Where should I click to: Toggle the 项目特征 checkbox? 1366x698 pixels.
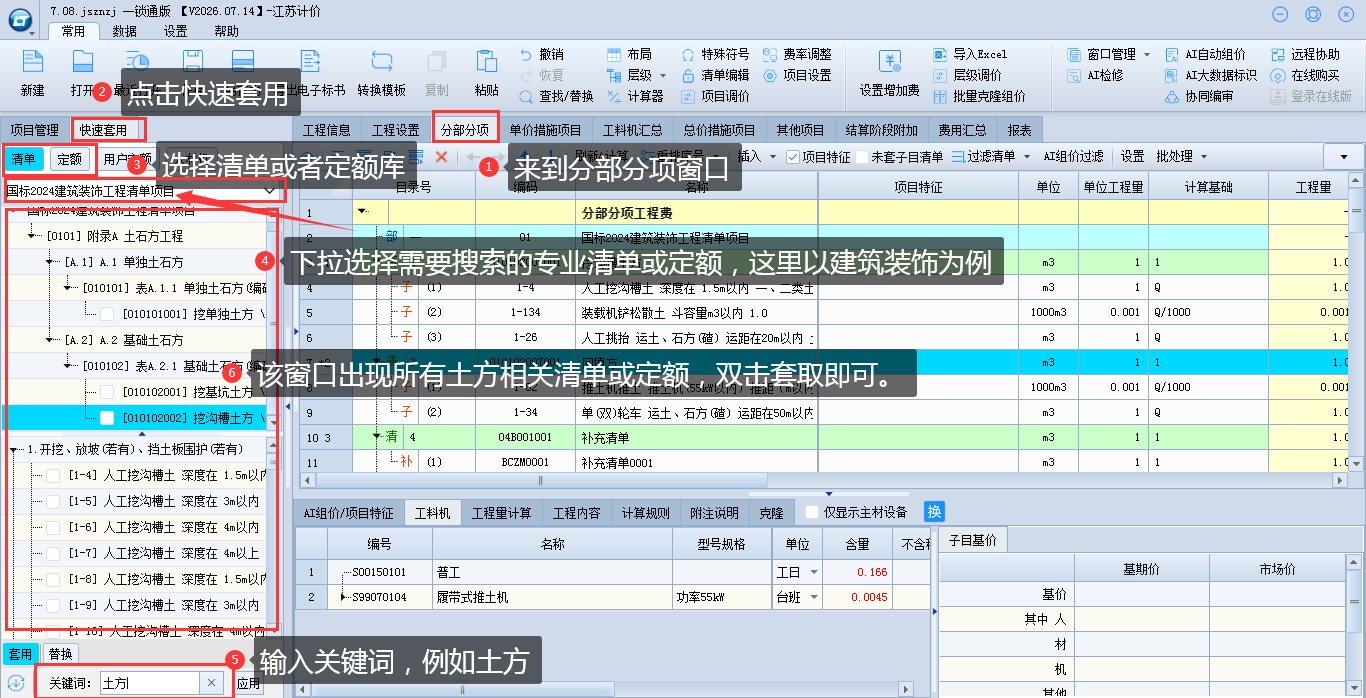793,157
